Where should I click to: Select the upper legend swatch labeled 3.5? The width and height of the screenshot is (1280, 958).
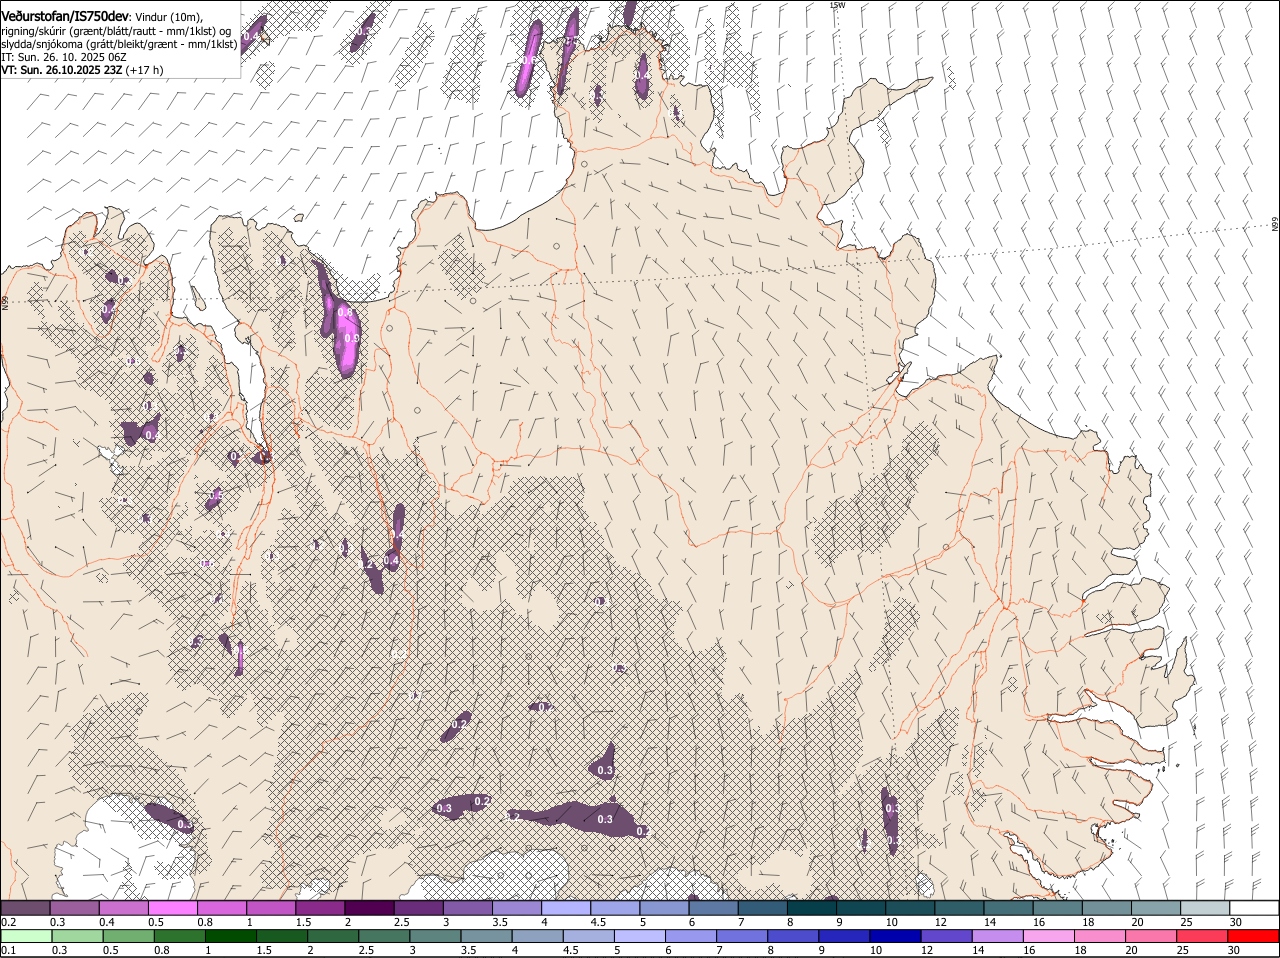tap(516, 908)
